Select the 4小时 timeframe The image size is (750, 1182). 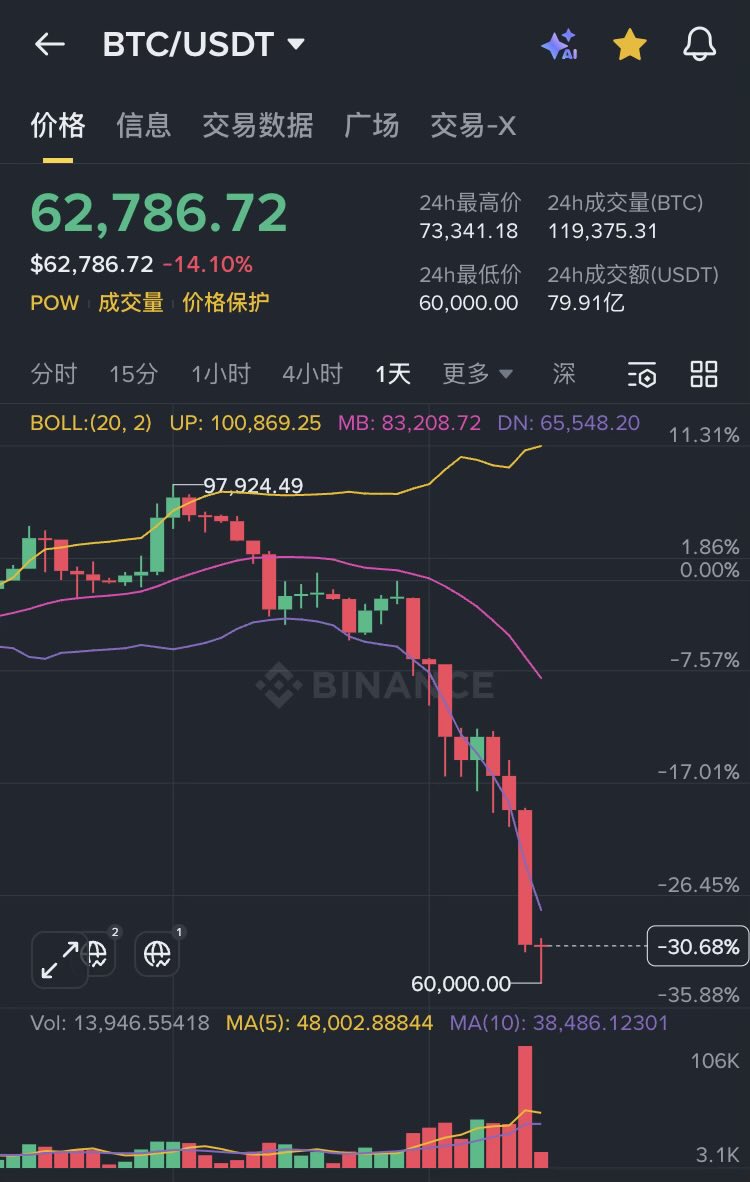[x=312, y=375]
